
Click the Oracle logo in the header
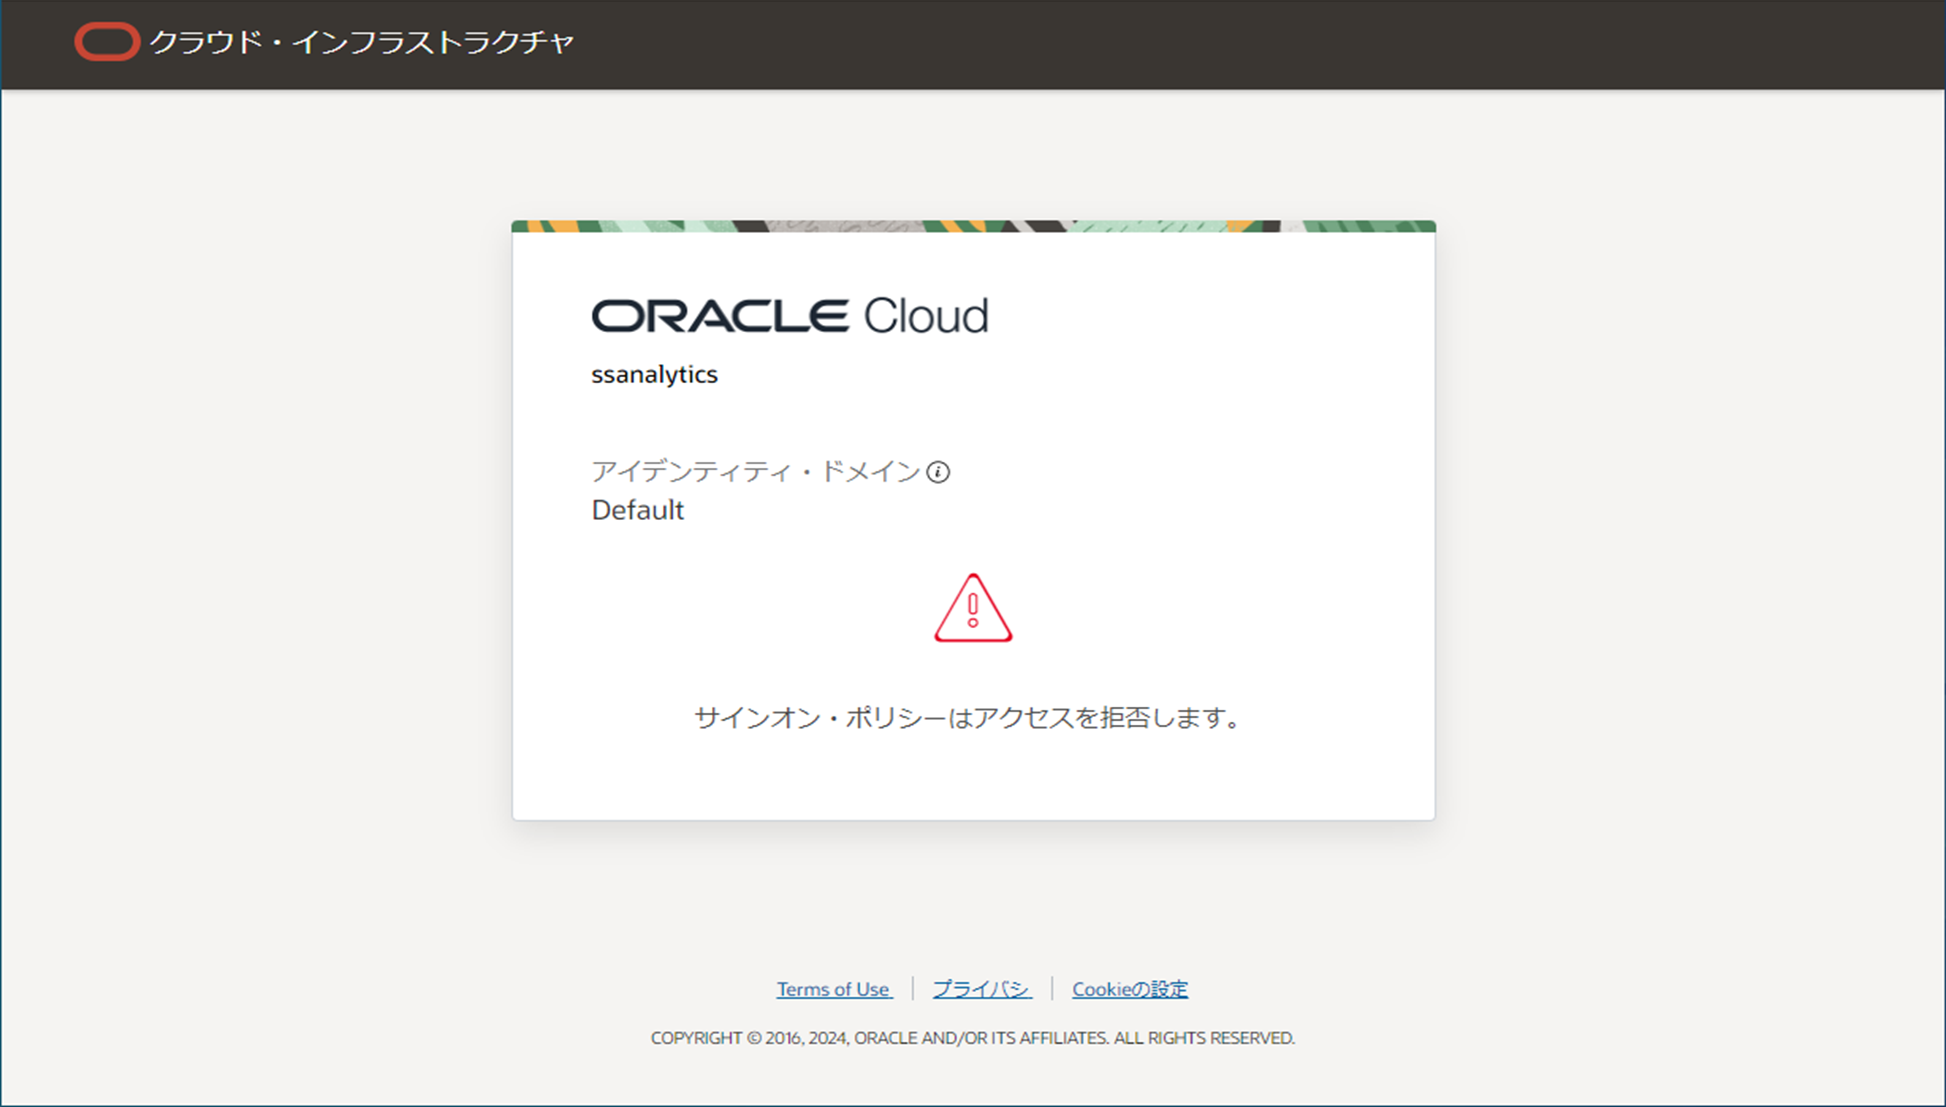point(107,42)
